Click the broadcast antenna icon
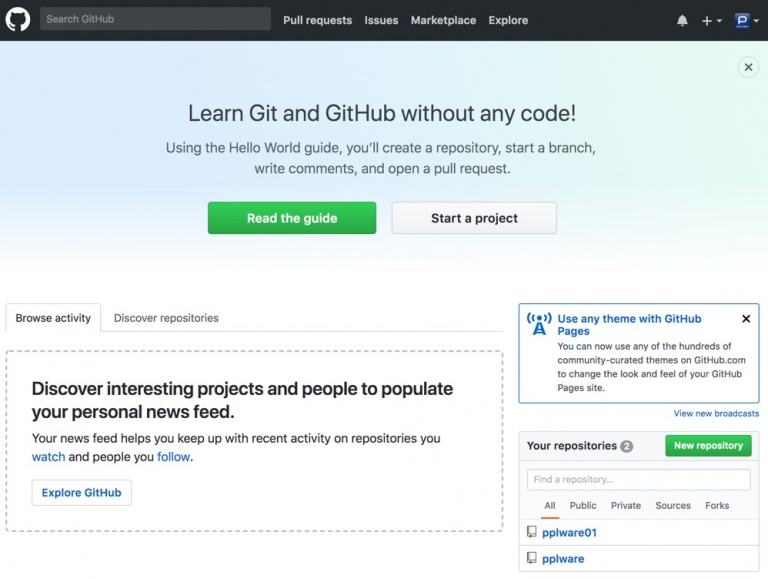The image size is (768, 579). (x=539, y=324)
